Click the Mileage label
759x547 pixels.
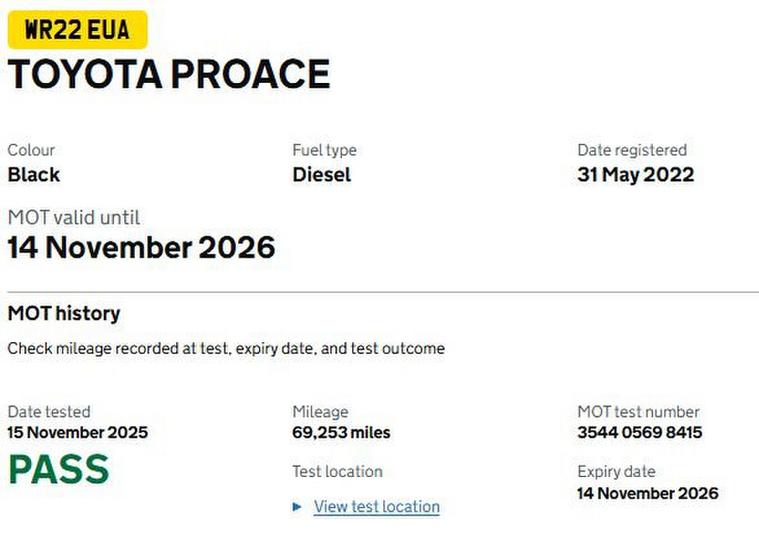pyautogui.click(x=320, y=411)
